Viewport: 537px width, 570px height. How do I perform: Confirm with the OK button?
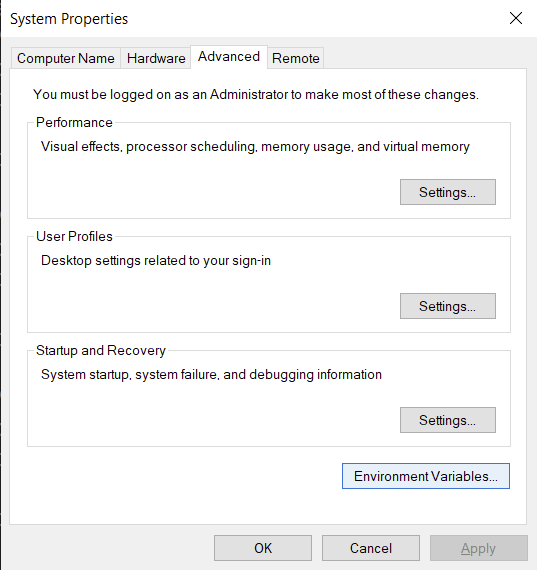[263, 548]
